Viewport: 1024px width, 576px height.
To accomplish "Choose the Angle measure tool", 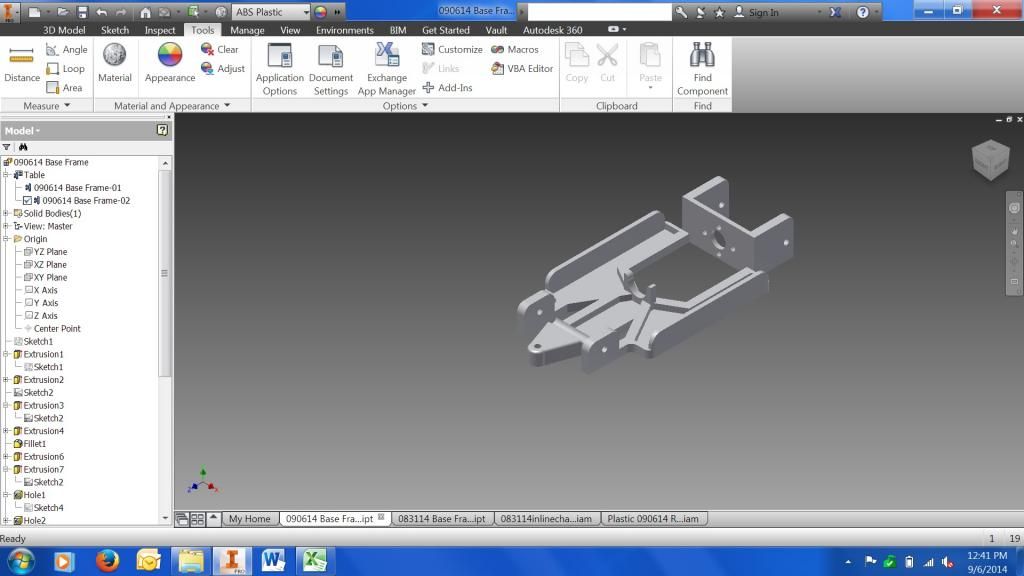I will (67, 50).
